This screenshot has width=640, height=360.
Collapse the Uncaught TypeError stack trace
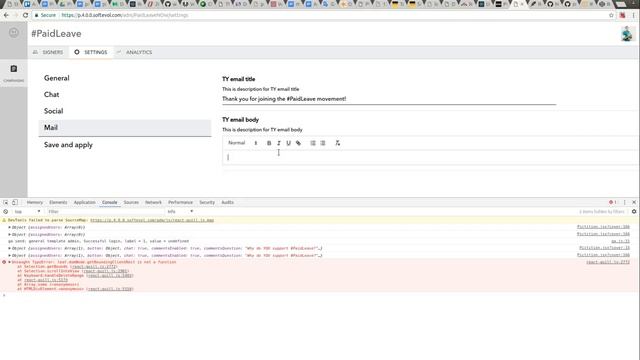(9, 262)
